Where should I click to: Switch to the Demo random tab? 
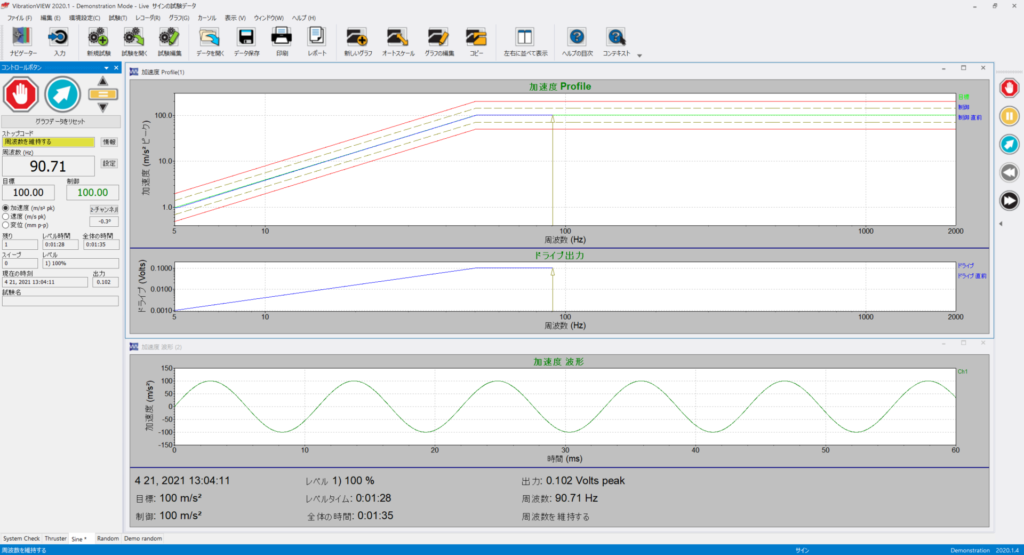143,539
